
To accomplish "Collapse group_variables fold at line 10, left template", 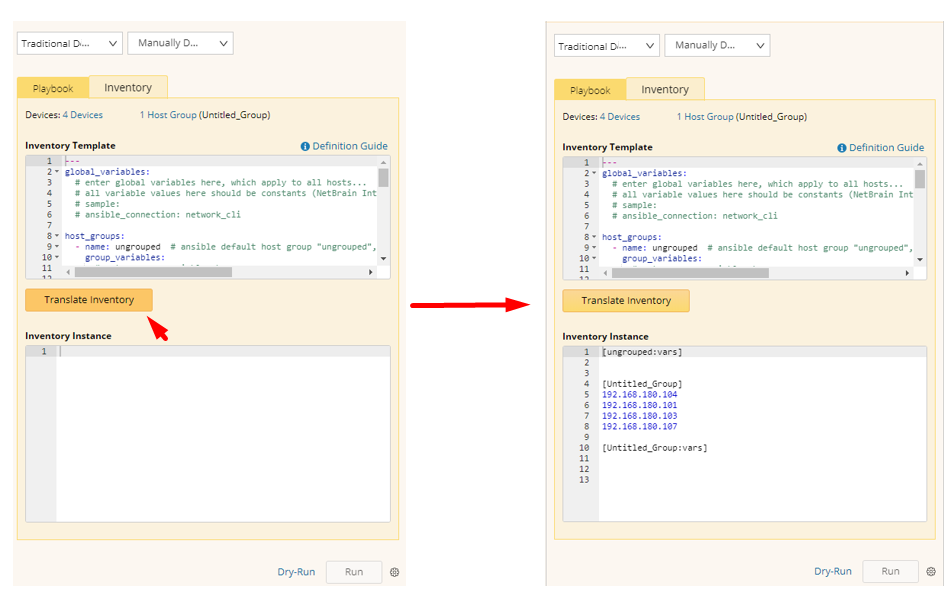I will coord(57,257).
